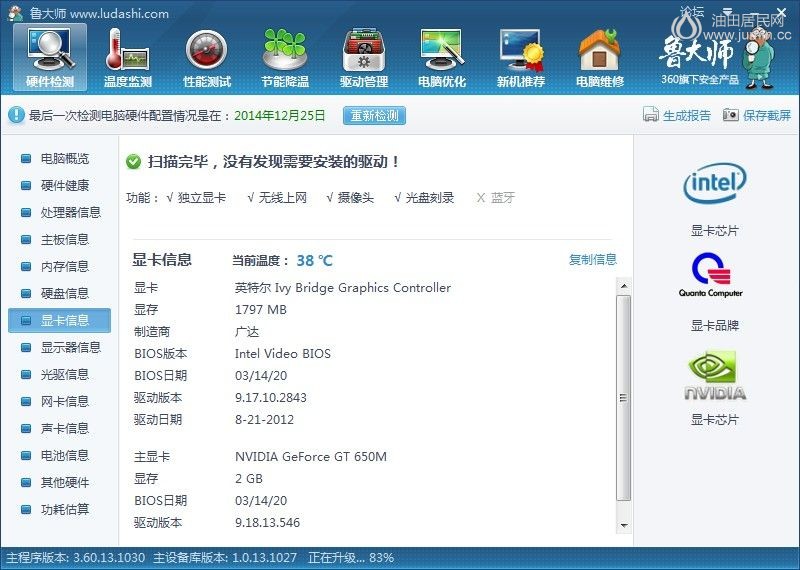This screenshot has width=800, height=570.
Task: Click manufacturer value 广达
Action: pos(247,332)
